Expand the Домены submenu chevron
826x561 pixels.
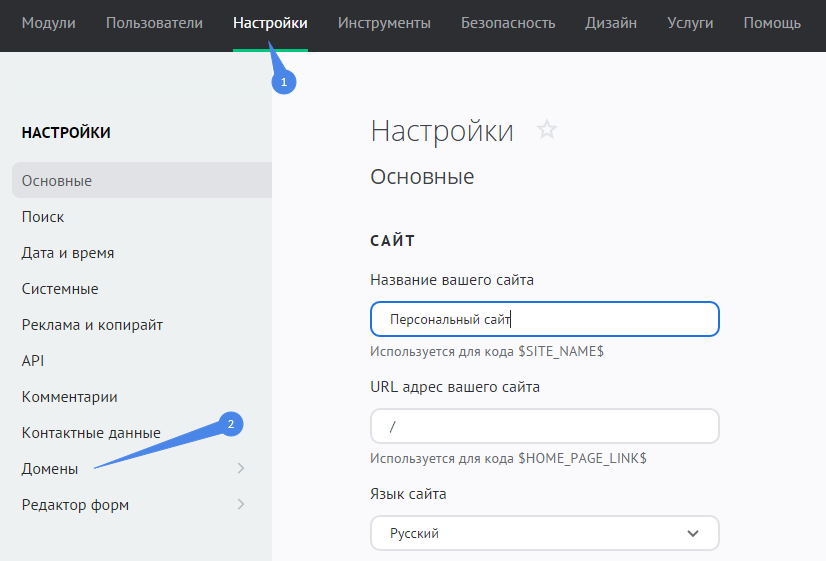pos(240,468)
